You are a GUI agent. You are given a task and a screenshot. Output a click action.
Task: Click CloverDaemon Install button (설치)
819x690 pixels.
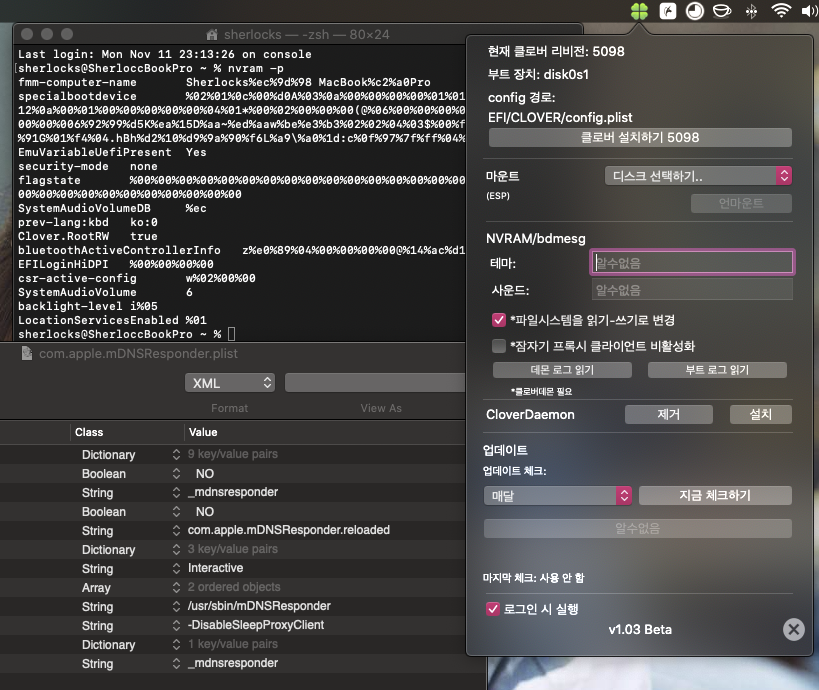[760, 414]
